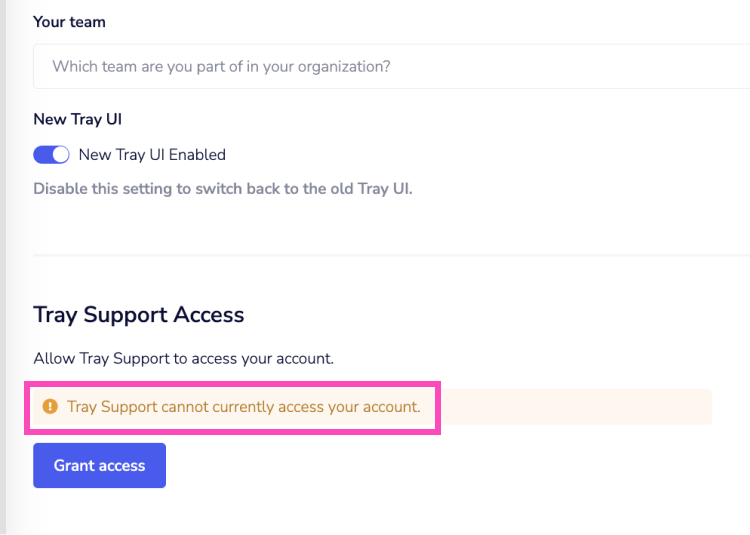Click the word "Access" in section heading
This screenshot has height=535, width=750.
[209, 314]
